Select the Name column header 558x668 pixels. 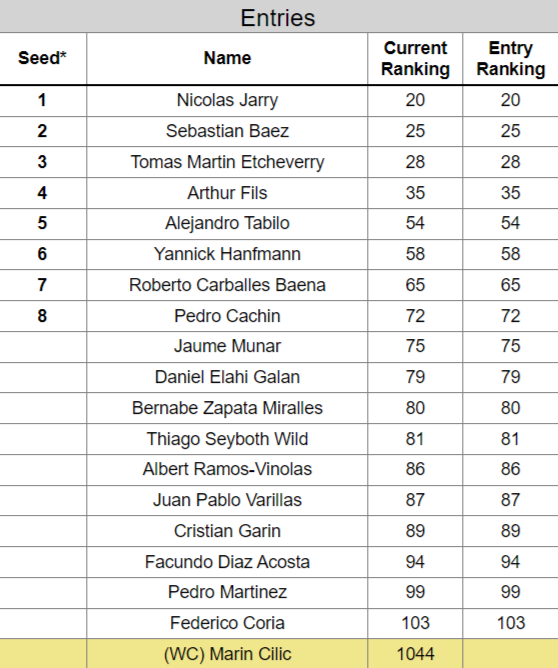[x=227, y=58]
